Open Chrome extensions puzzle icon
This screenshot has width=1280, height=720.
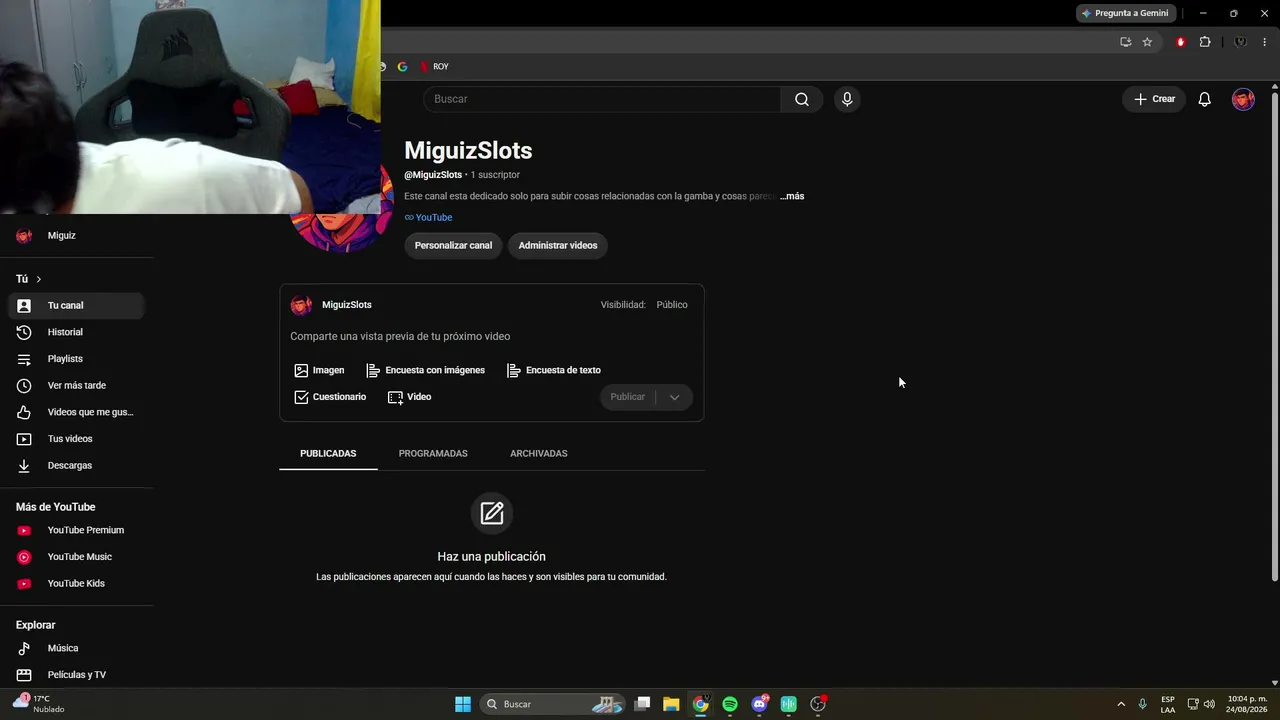1205,42
